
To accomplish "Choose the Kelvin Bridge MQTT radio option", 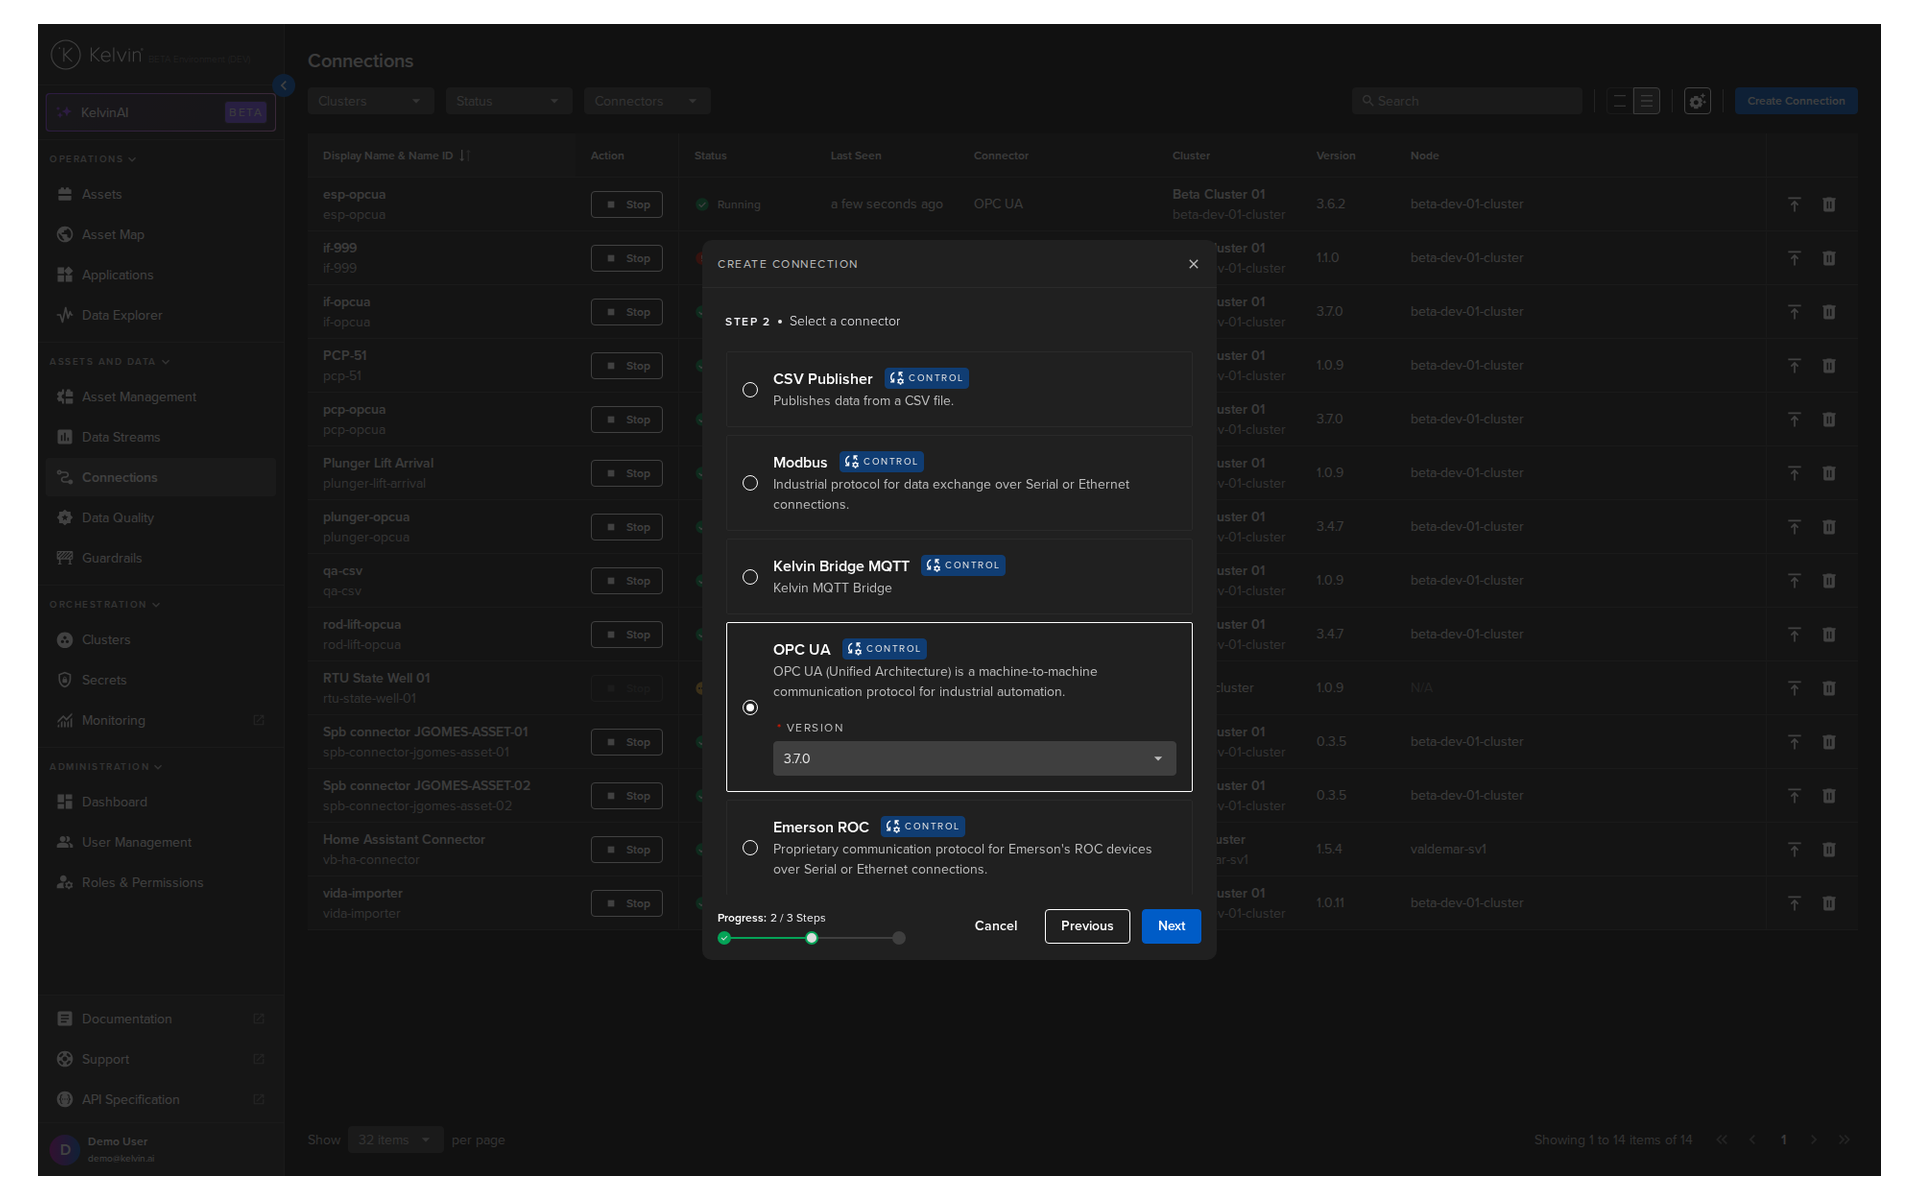I will click(750, 577).
